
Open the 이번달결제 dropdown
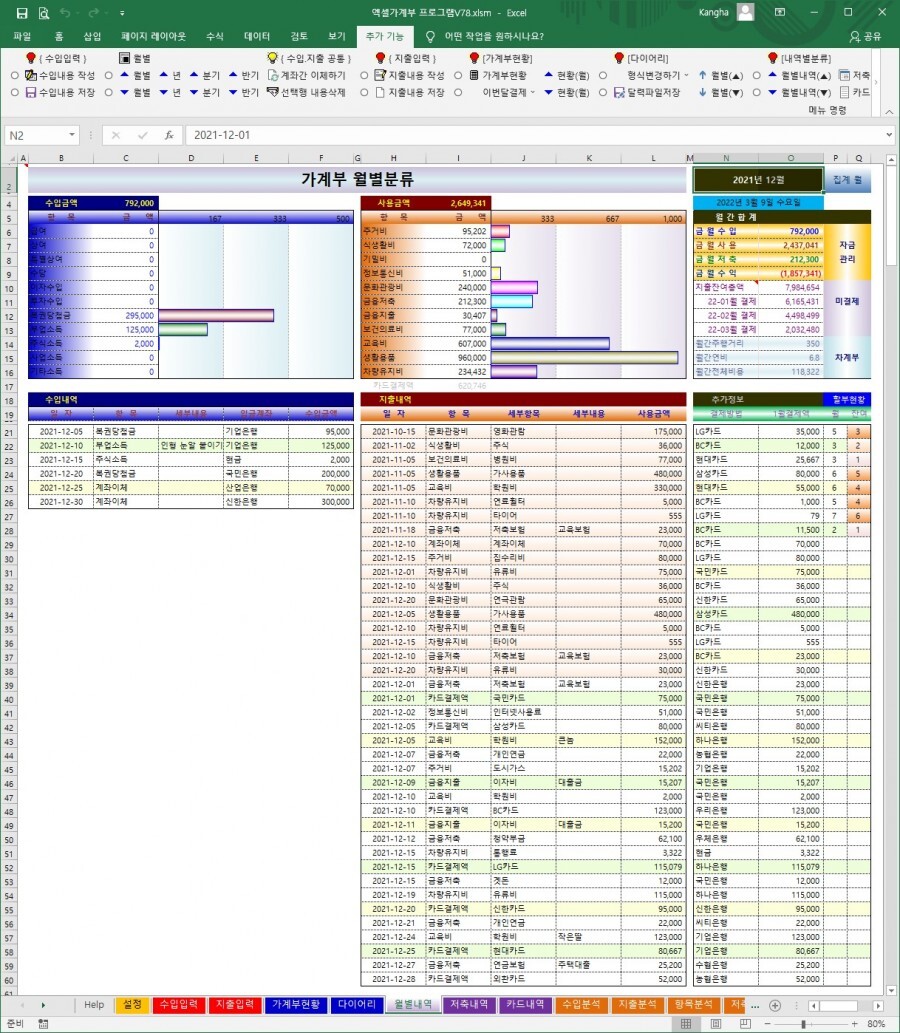532,93
